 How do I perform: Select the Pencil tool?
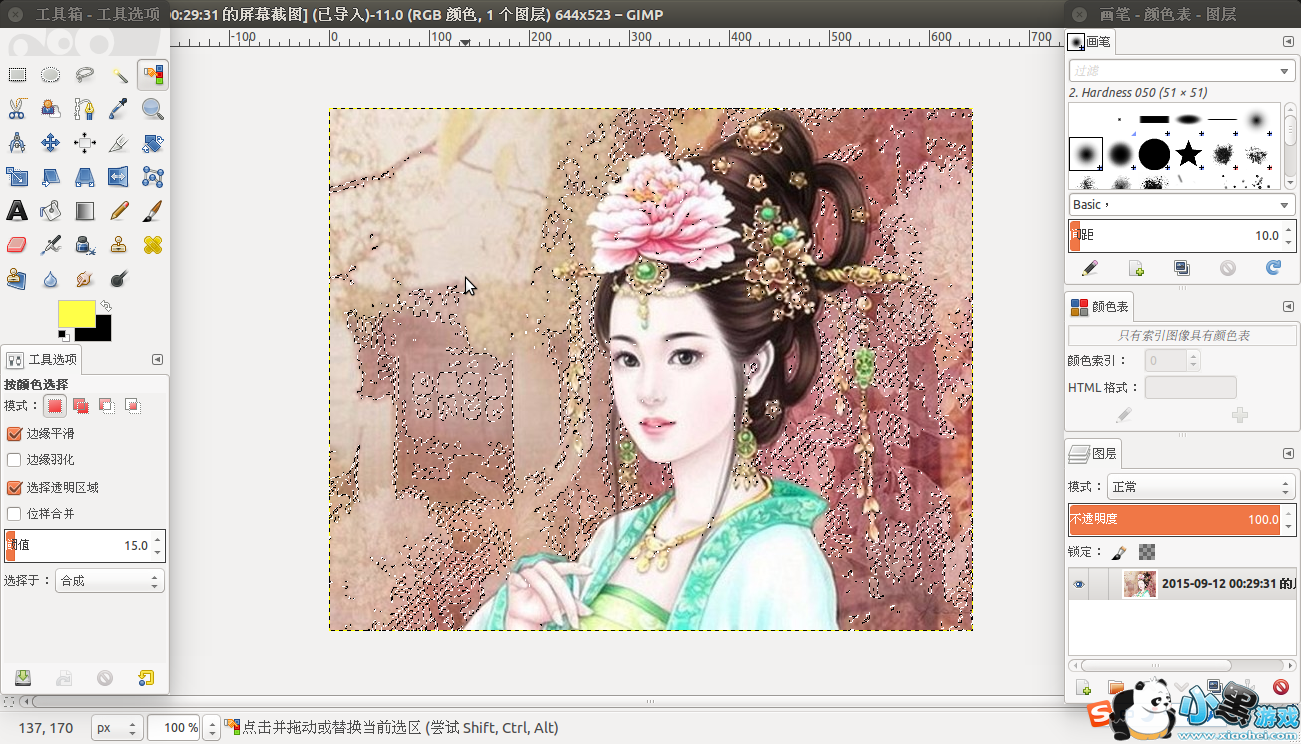[x=119, y=211]
